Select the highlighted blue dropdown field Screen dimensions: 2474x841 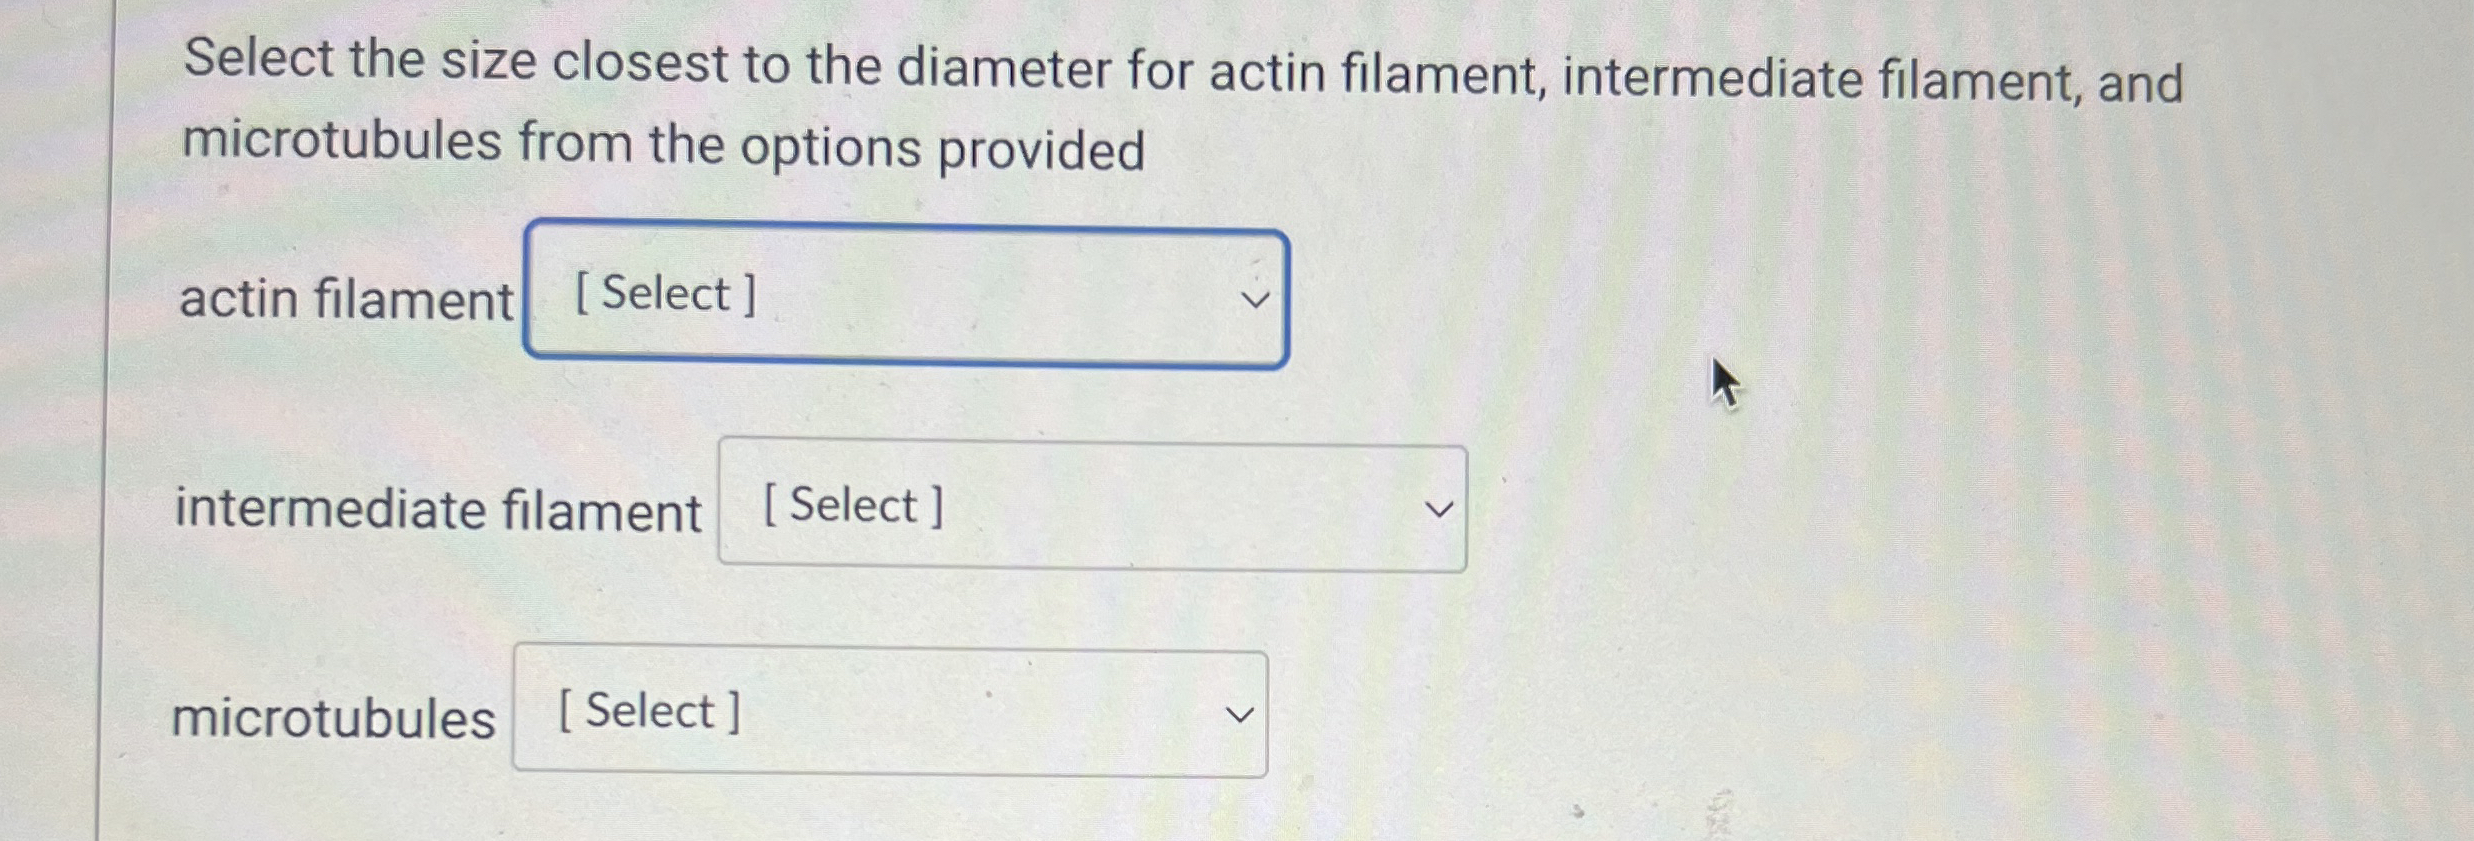[x=905, y=295]
